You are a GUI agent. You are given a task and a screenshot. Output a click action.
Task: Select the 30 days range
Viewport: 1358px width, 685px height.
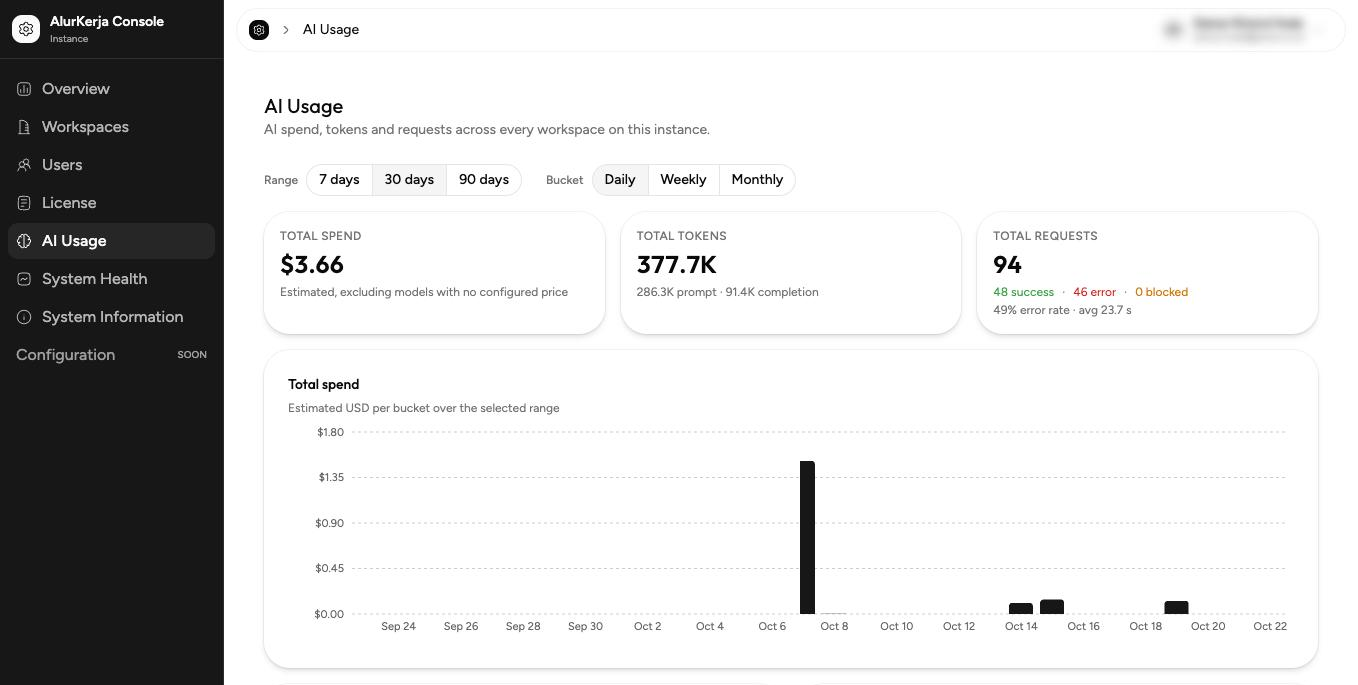click(x=409, y=180)
